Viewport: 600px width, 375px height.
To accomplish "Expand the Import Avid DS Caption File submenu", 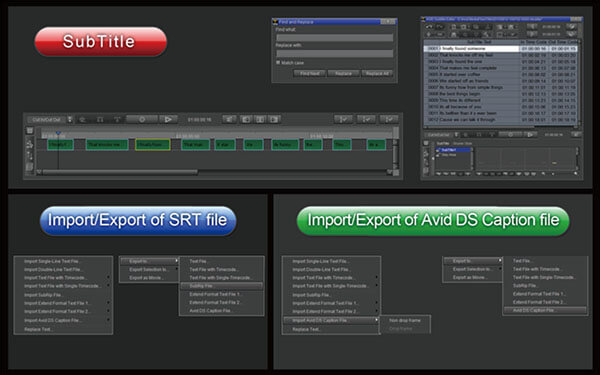I will (x=331, y=320).
